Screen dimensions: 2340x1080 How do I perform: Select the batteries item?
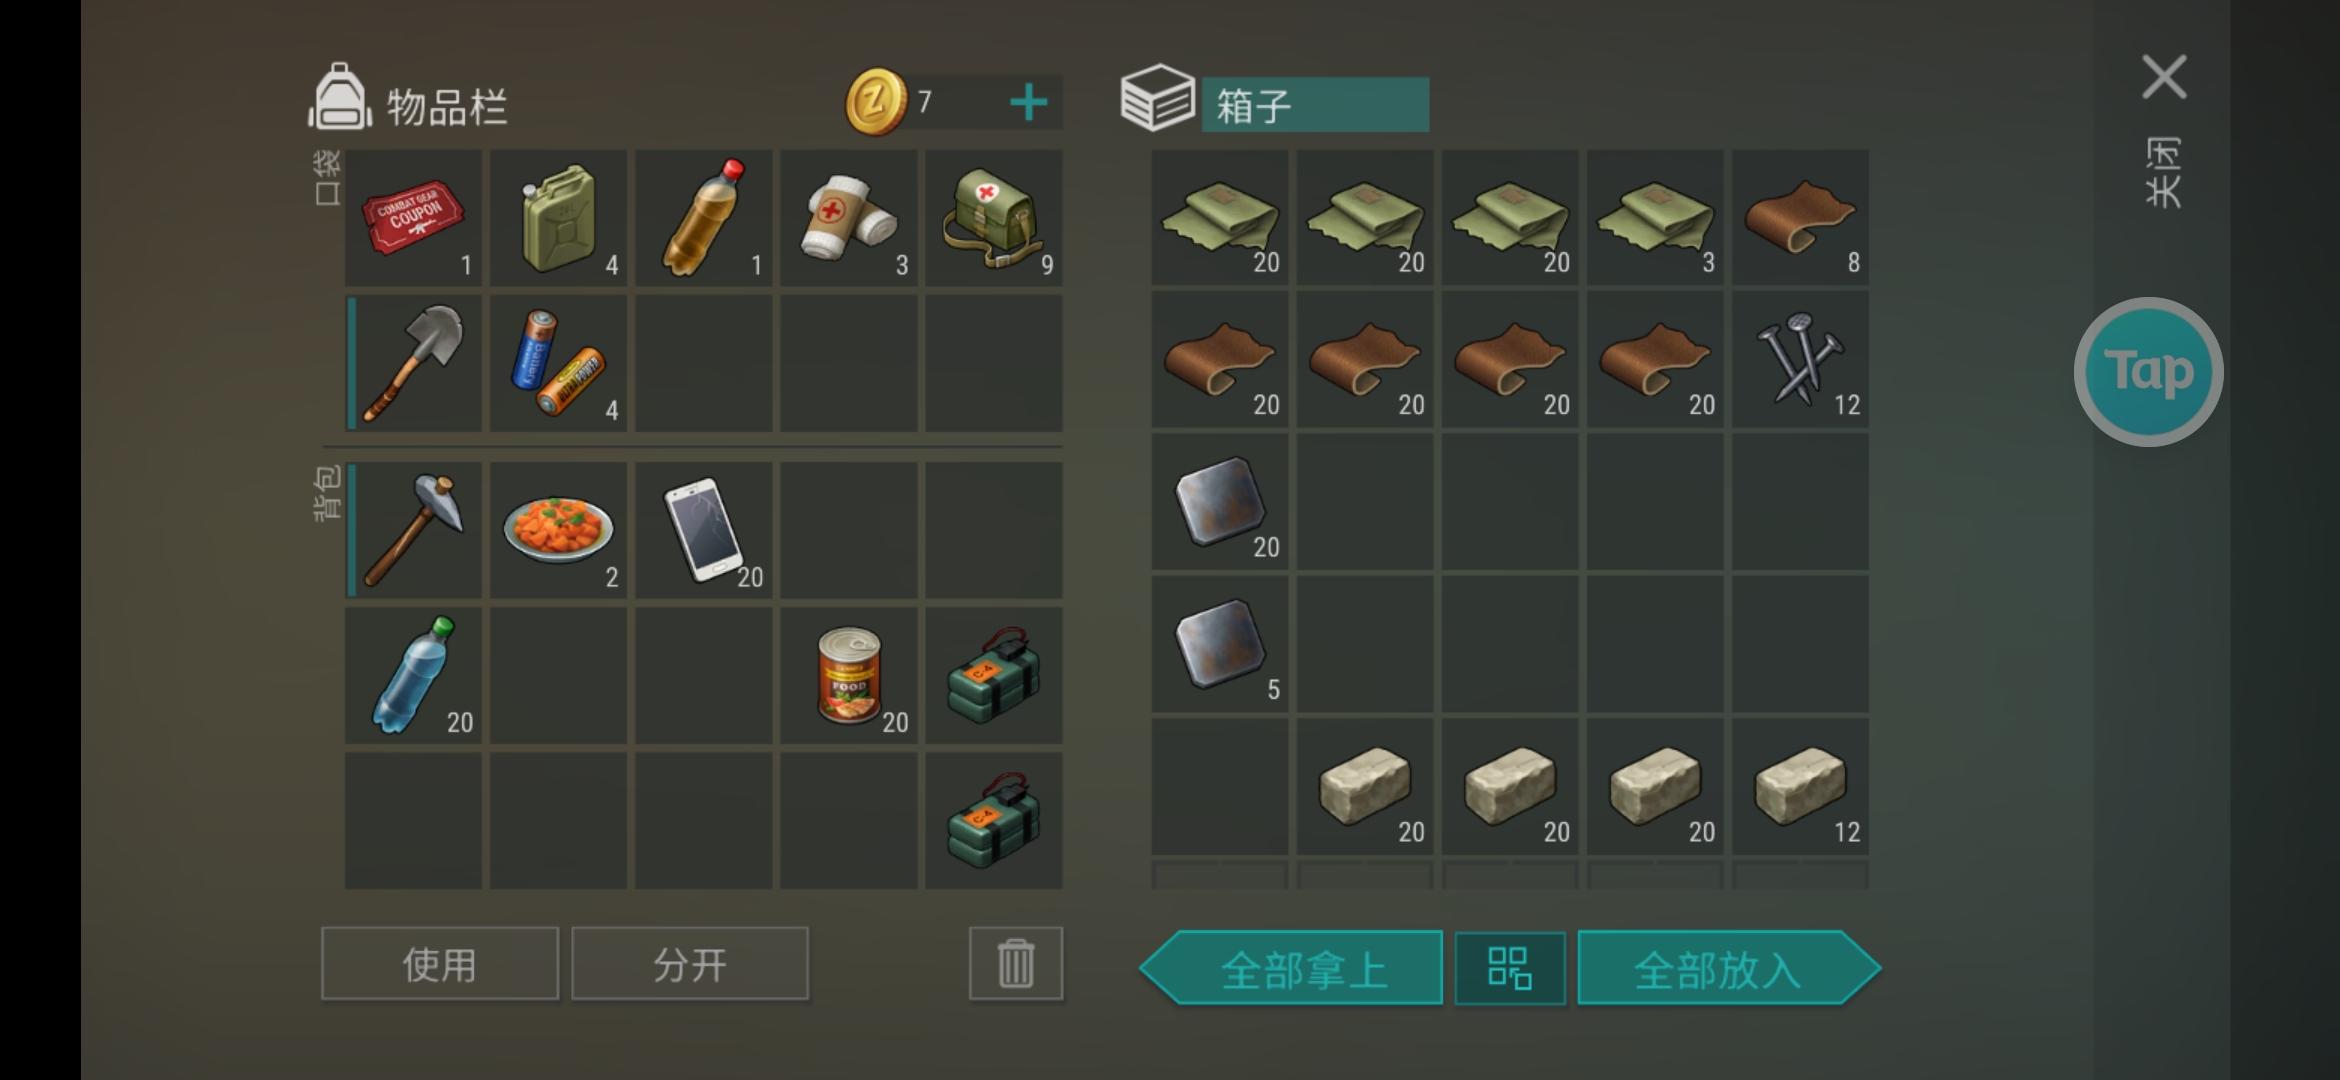tap(558, 363)
